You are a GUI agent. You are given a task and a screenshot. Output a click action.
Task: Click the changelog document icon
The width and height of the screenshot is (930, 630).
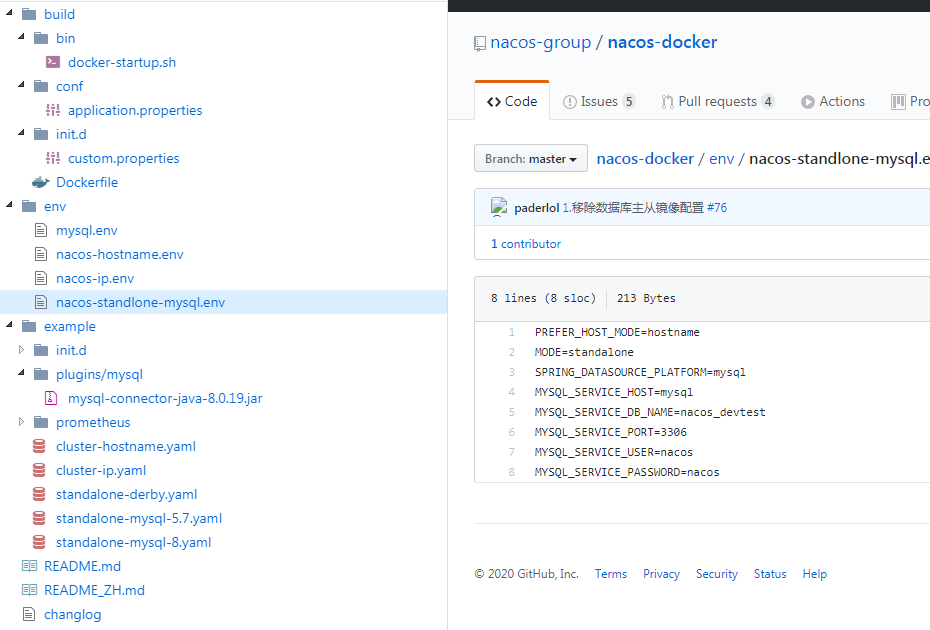tap(28, 614)
